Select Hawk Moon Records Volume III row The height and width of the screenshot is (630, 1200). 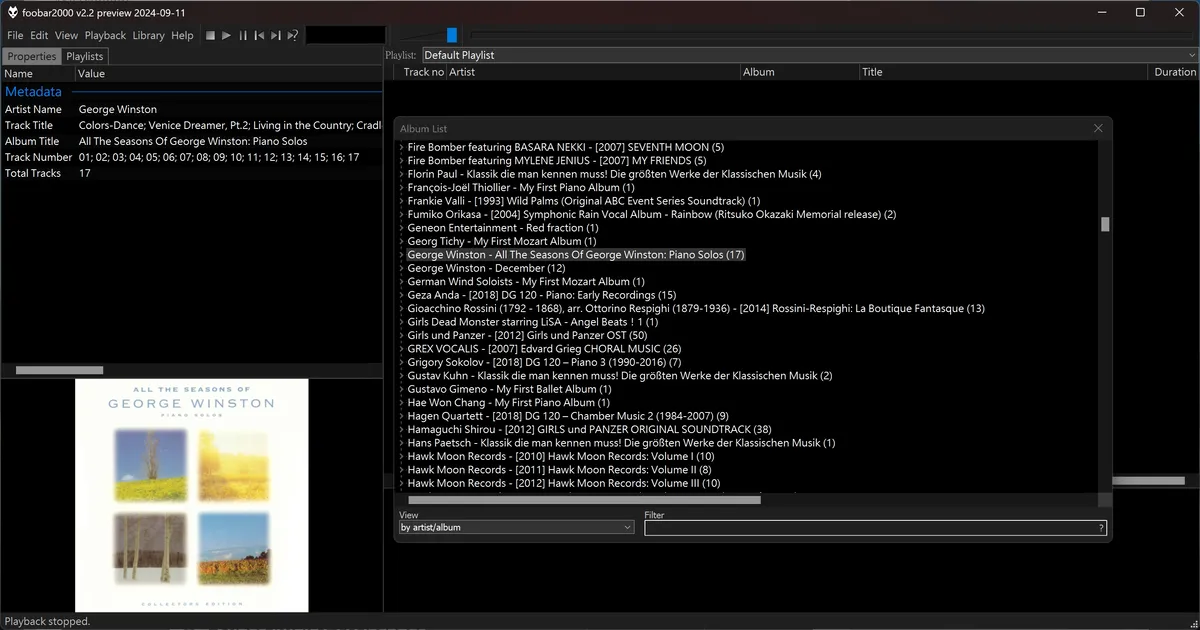(x=564, y=483)
